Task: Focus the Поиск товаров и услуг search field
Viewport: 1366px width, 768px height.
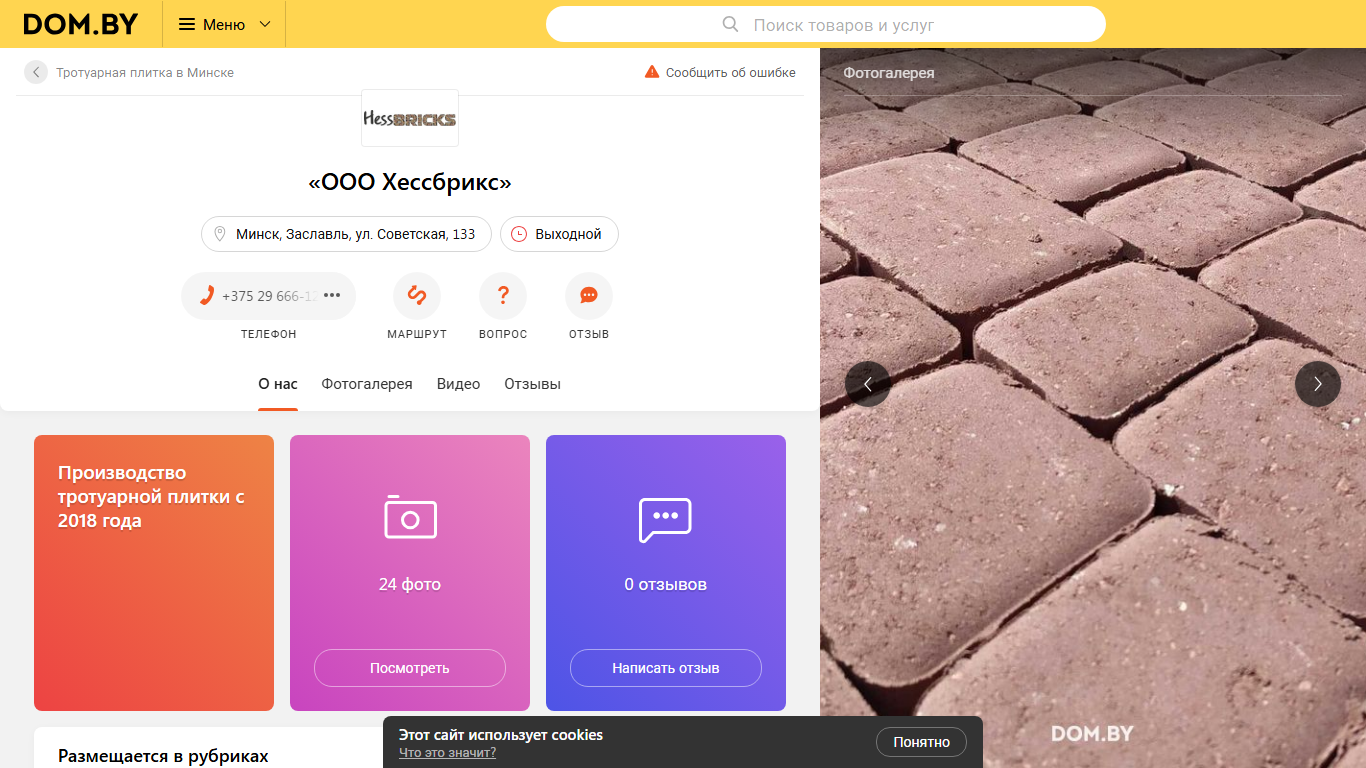Action: (825, 24)
